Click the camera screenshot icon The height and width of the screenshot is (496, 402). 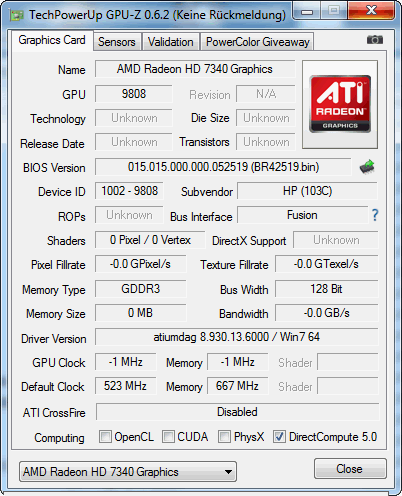[x=375, y=40]
